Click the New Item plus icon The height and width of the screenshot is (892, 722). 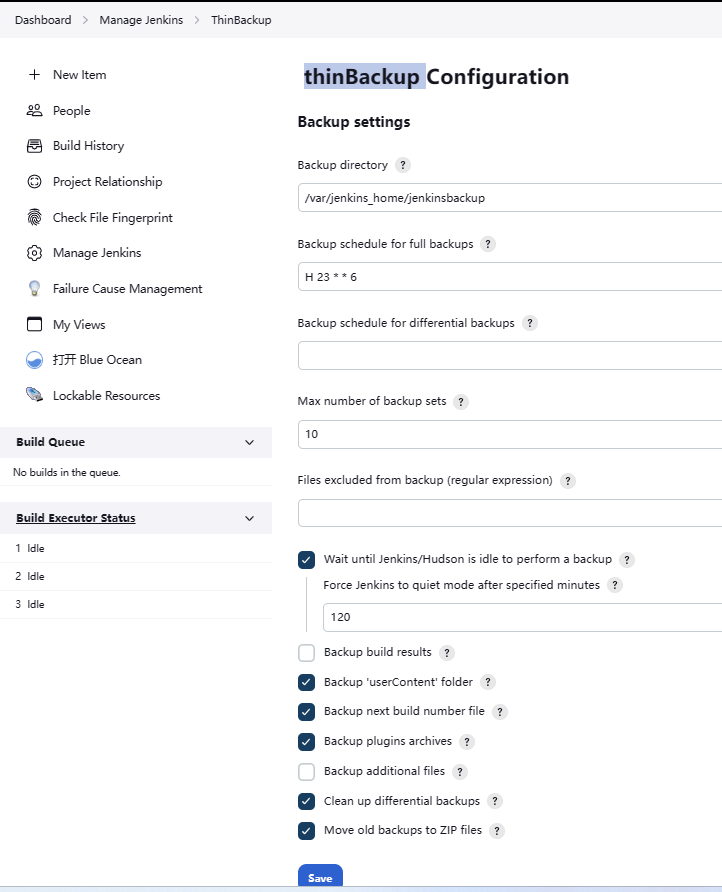coord(34,75)
